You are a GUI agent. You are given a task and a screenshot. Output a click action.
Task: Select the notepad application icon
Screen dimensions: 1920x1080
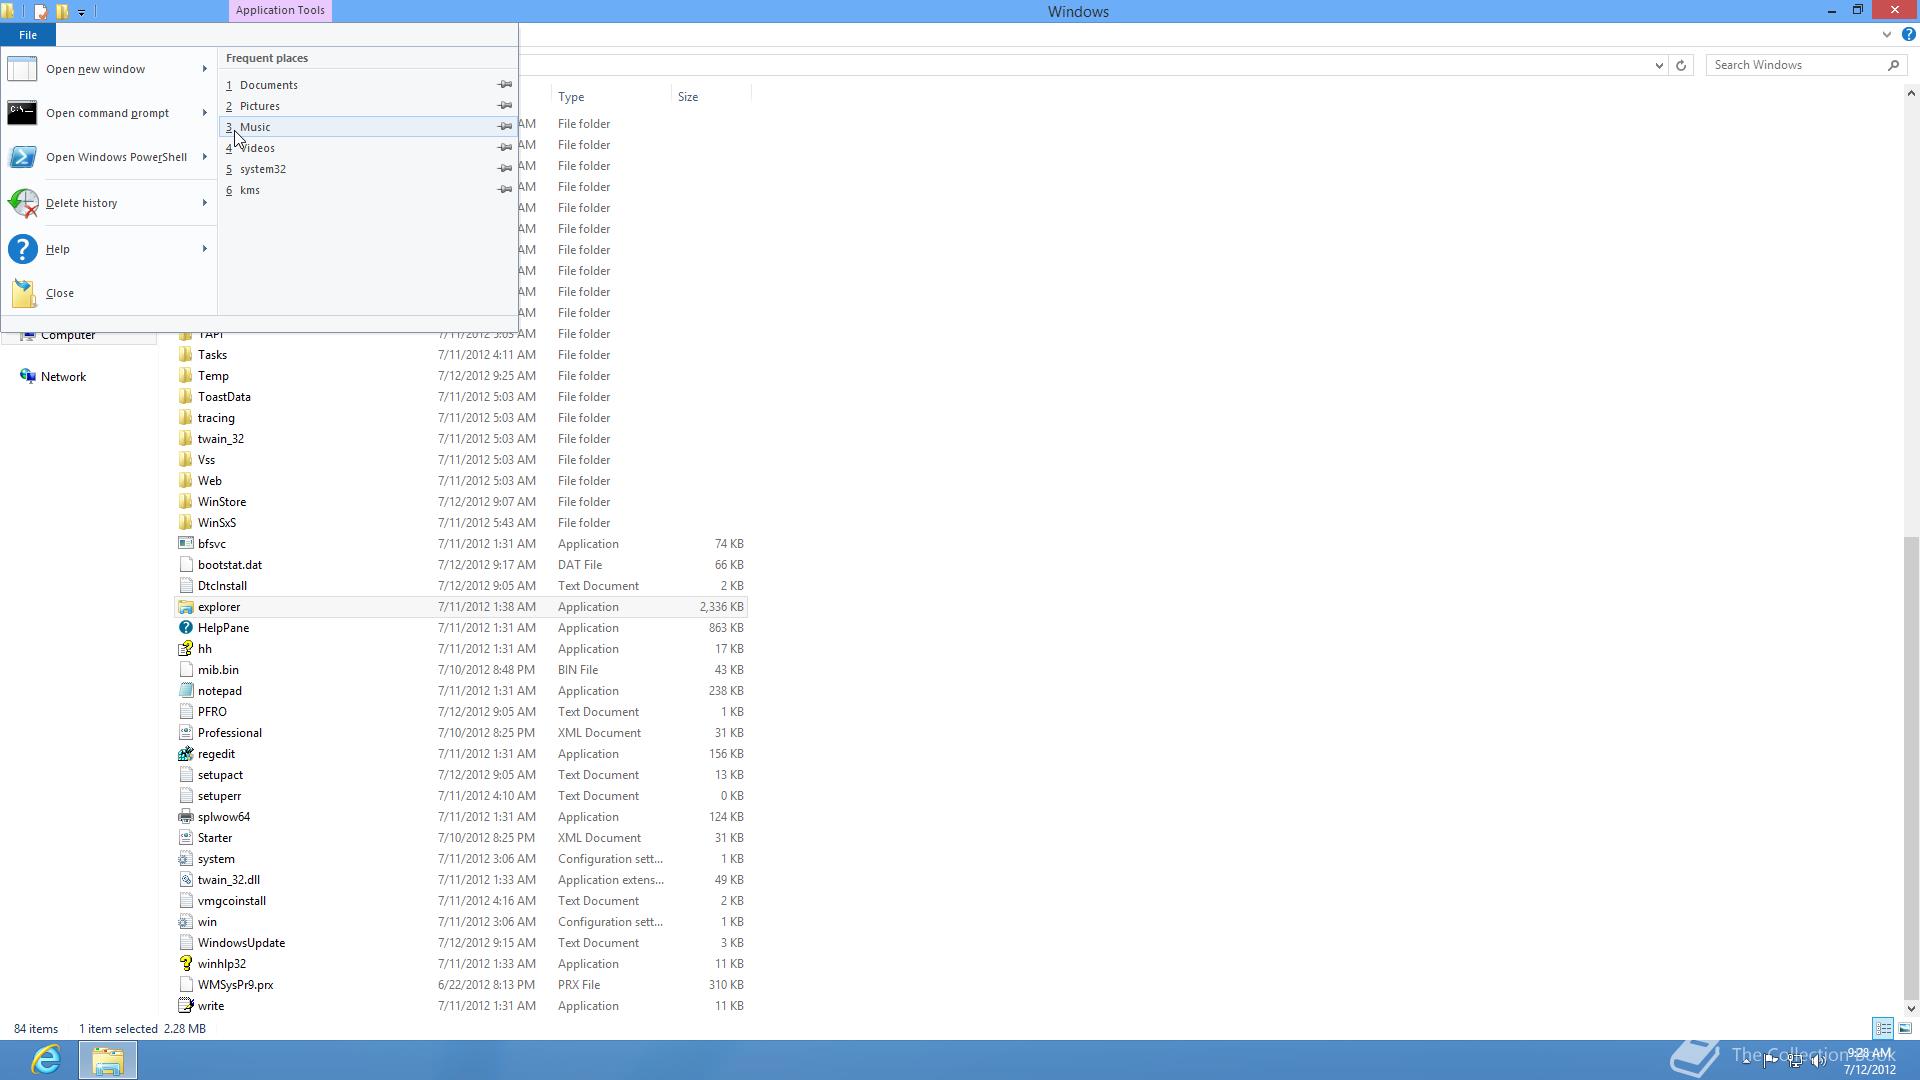185,691
